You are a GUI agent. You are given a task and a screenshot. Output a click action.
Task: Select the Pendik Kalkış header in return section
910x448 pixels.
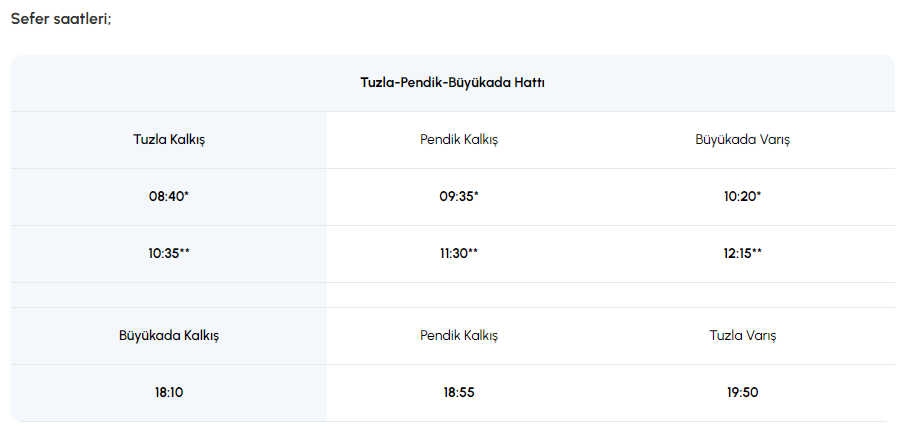459,336
